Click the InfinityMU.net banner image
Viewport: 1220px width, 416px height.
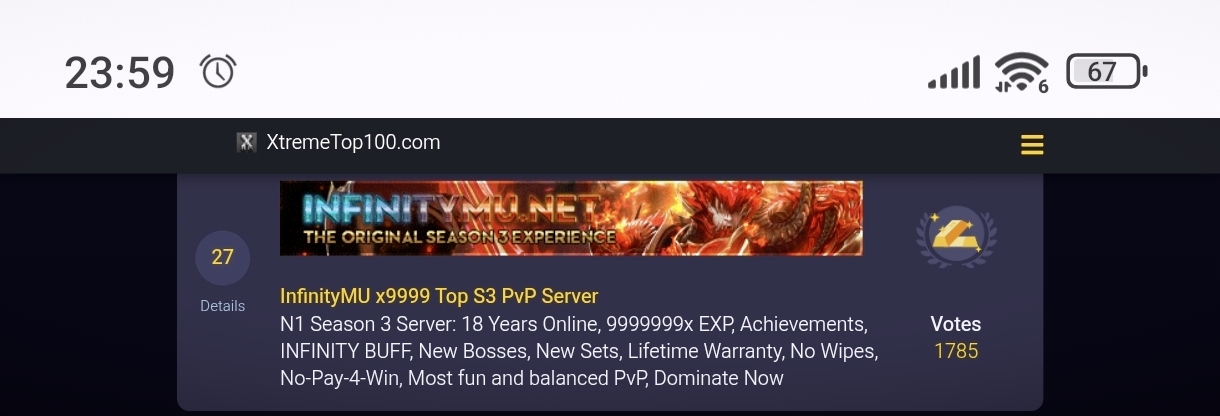[x=571, y=218]
